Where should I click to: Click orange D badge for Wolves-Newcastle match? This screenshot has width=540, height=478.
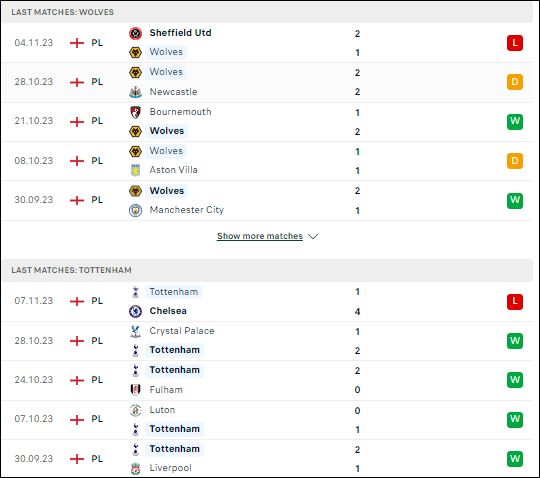515,82
